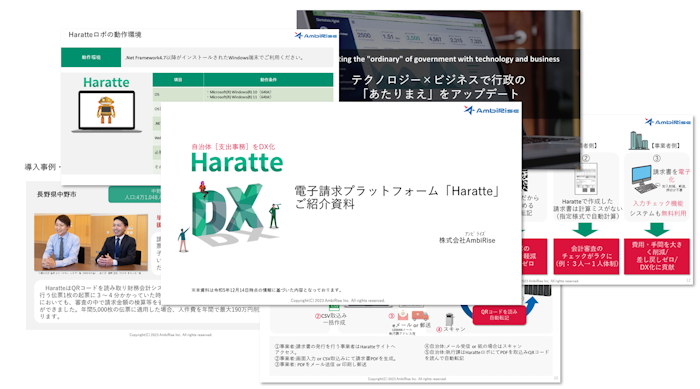Click label ④スキャン
Screen dimensions: 700x389
(450, 329)
